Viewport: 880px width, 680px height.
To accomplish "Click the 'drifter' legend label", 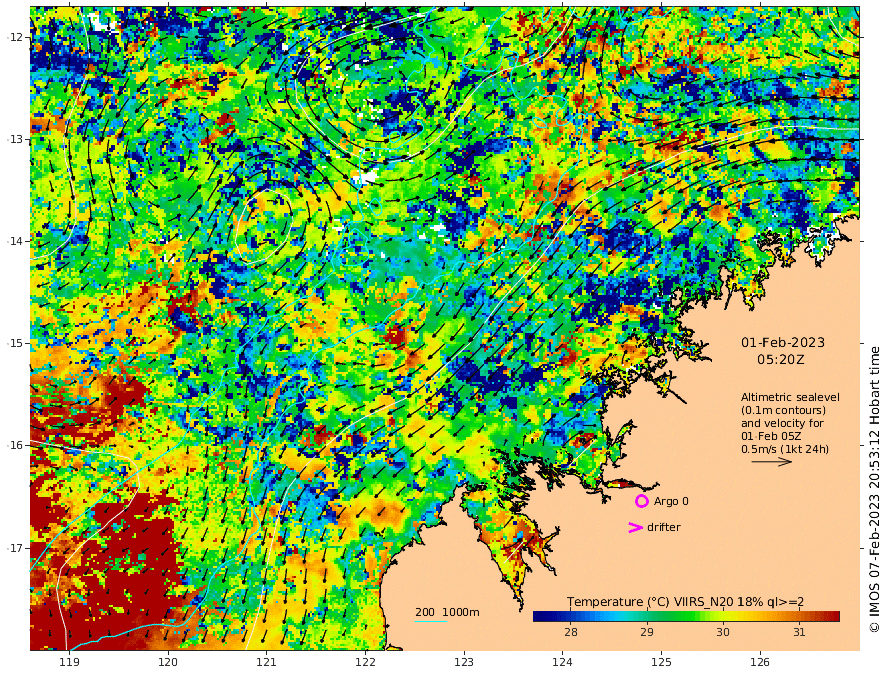I will (x=664, y=527).
